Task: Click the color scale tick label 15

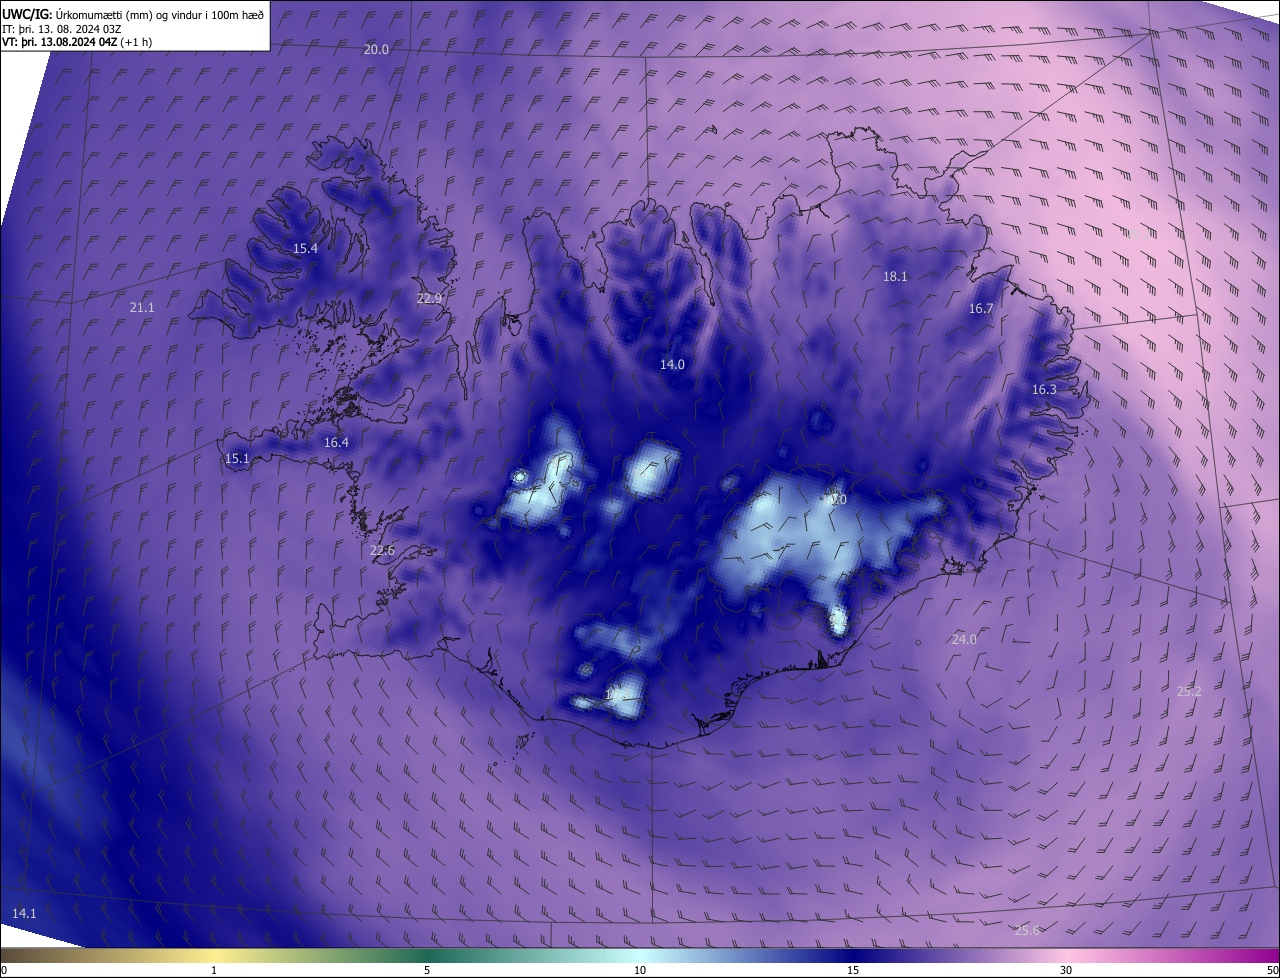Action: point(853,970)
